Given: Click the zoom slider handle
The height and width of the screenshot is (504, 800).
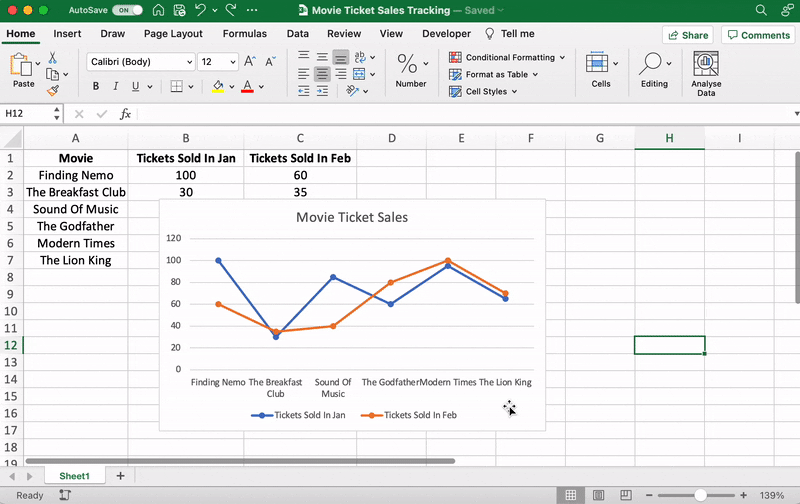Looking at the screenshot, I should point(701,495).
